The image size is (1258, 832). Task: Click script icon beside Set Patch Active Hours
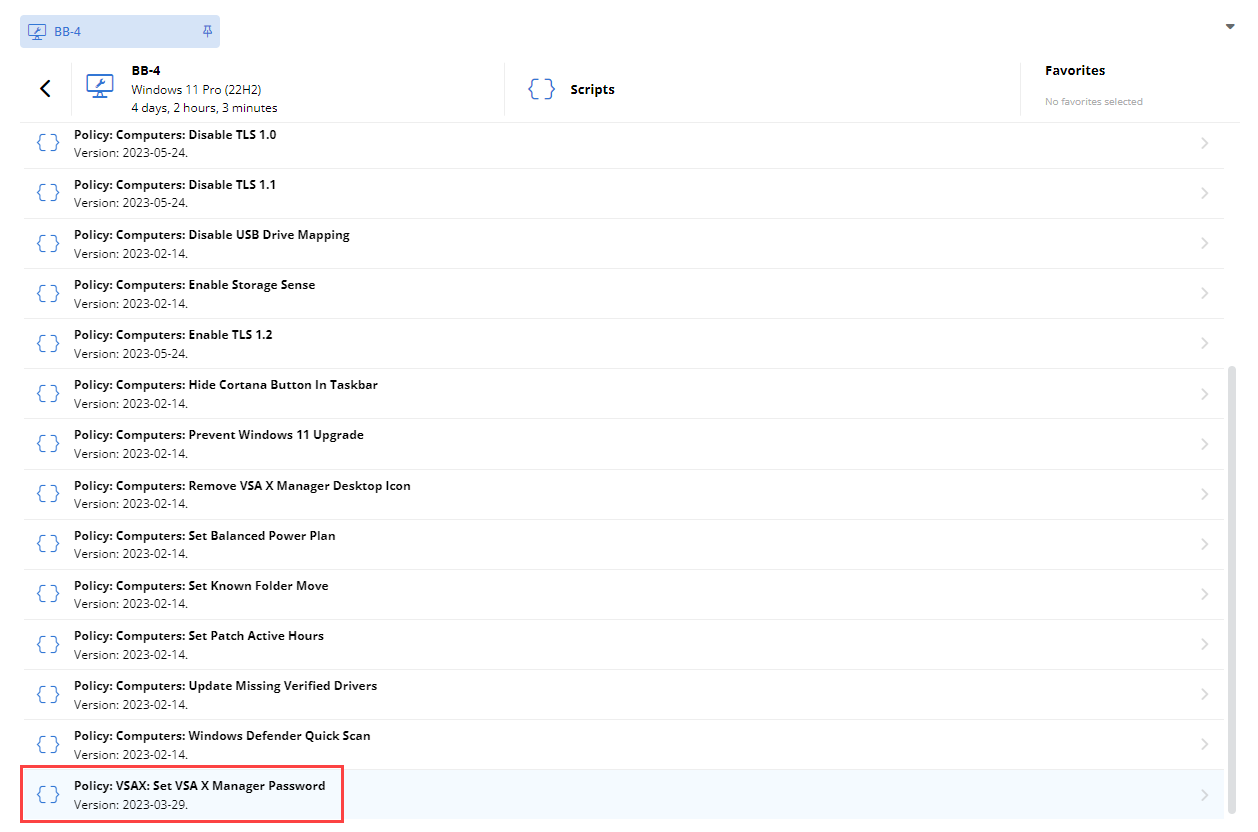pyautogui.click(x=48, y=643)
